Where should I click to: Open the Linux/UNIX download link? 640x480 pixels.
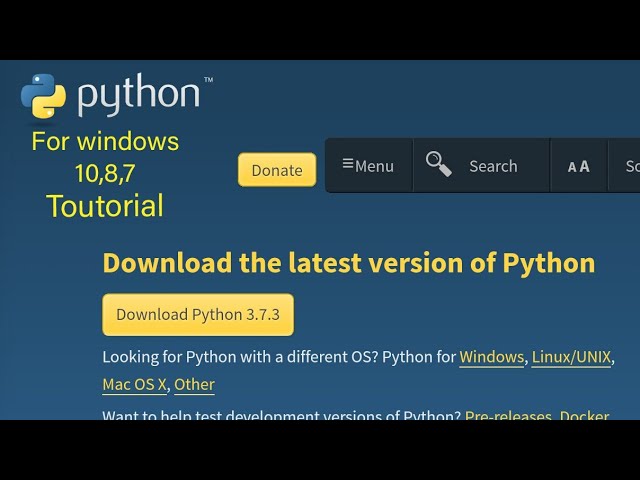click(x=571, y=357)
